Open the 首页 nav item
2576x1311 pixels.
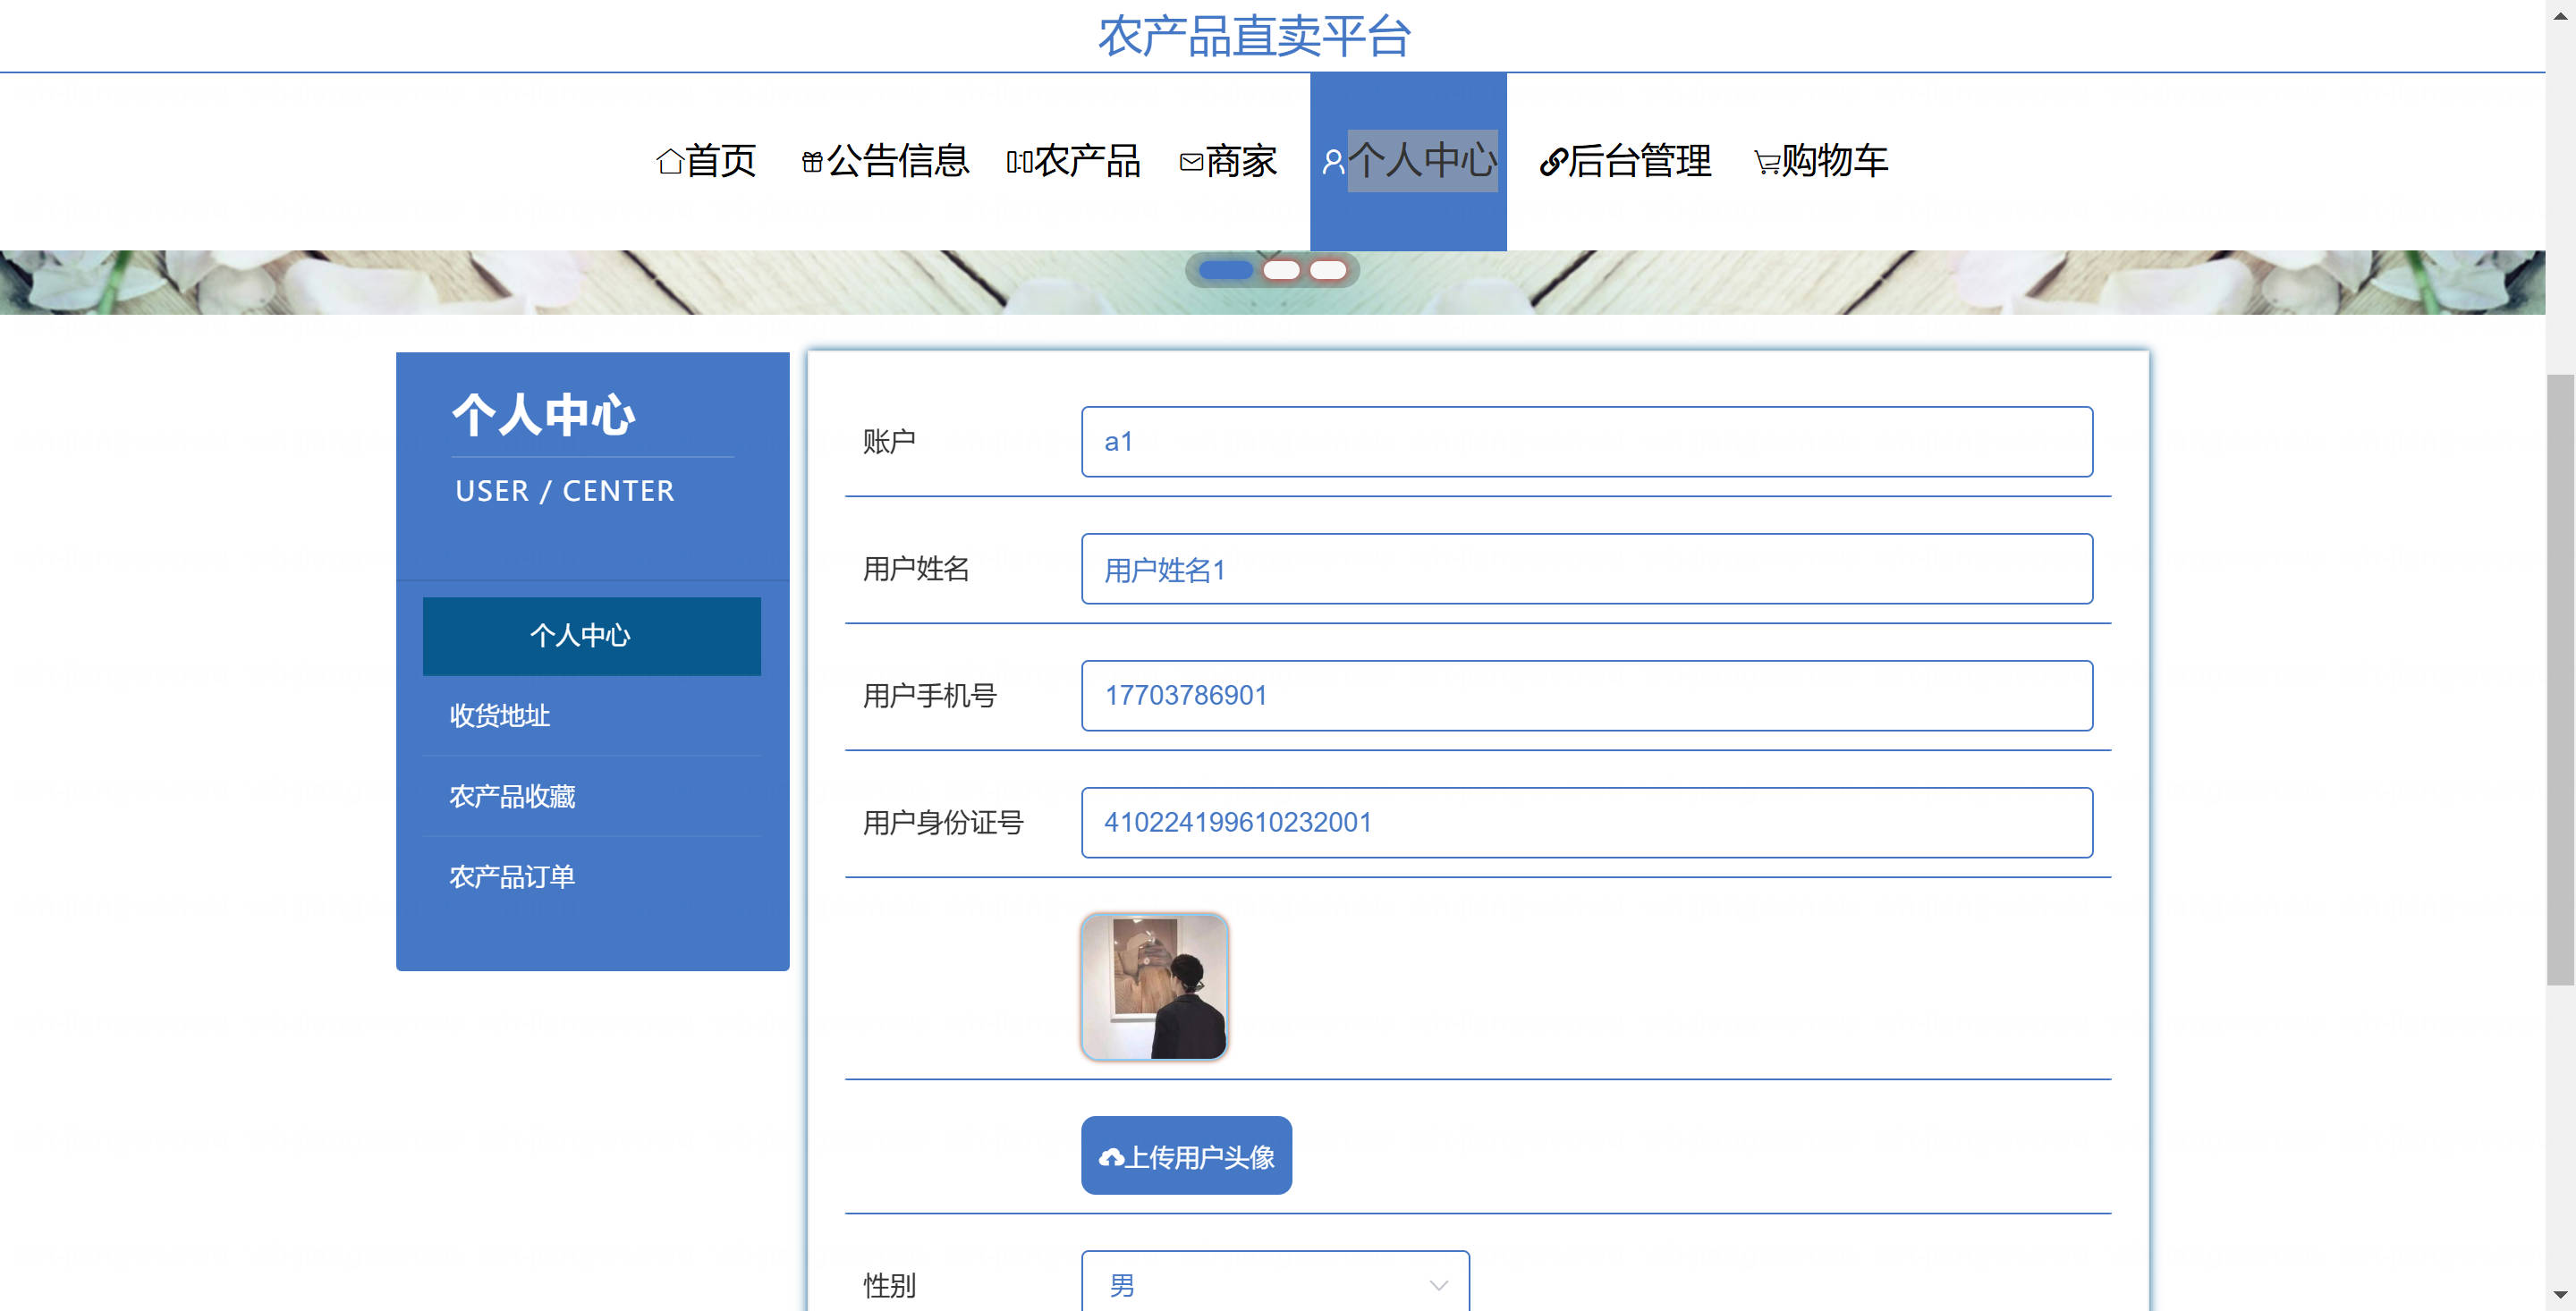tap(706, 161)
